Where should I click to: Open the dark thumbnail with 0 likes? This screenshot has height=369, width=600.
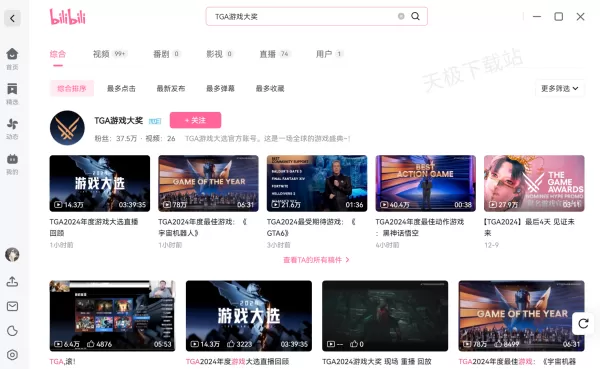point(385,316)
